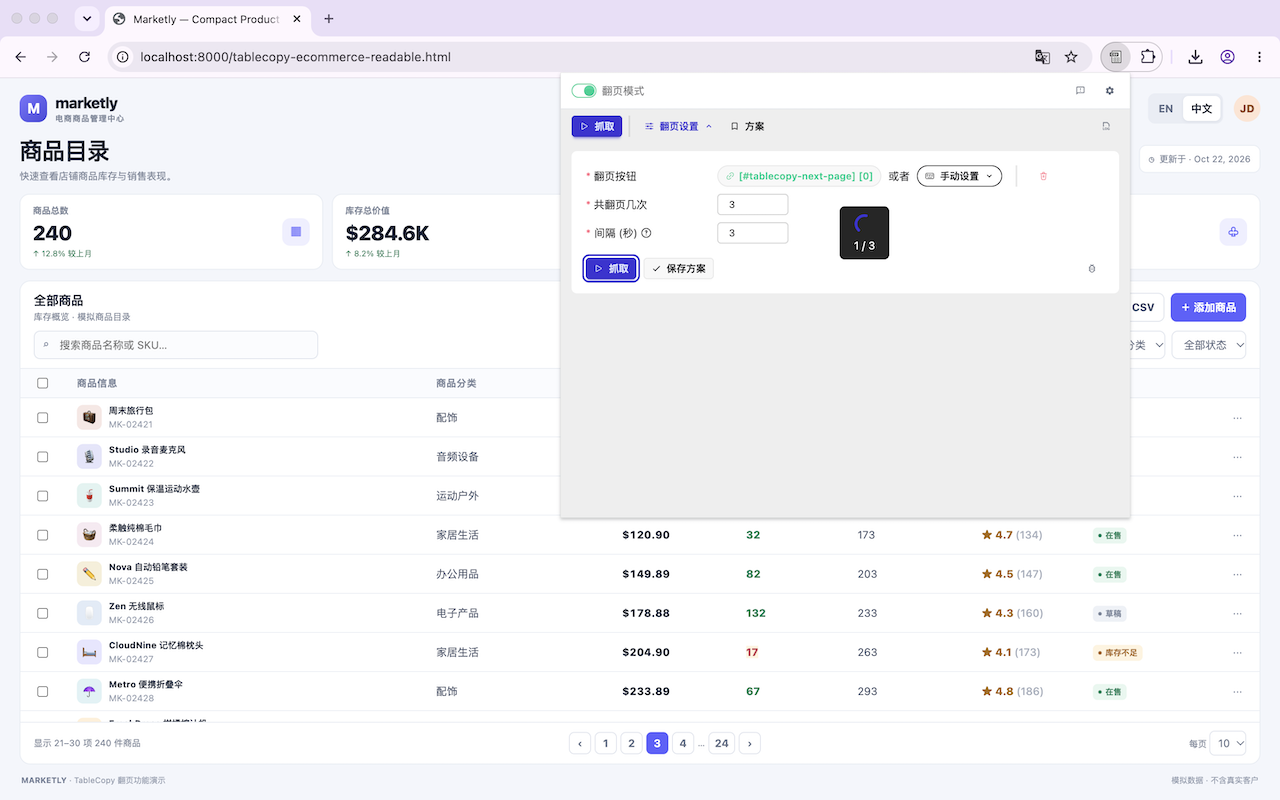Click the [#tablecopy-next-page] selector chip

pyautogui.click(x=799, y=176)
